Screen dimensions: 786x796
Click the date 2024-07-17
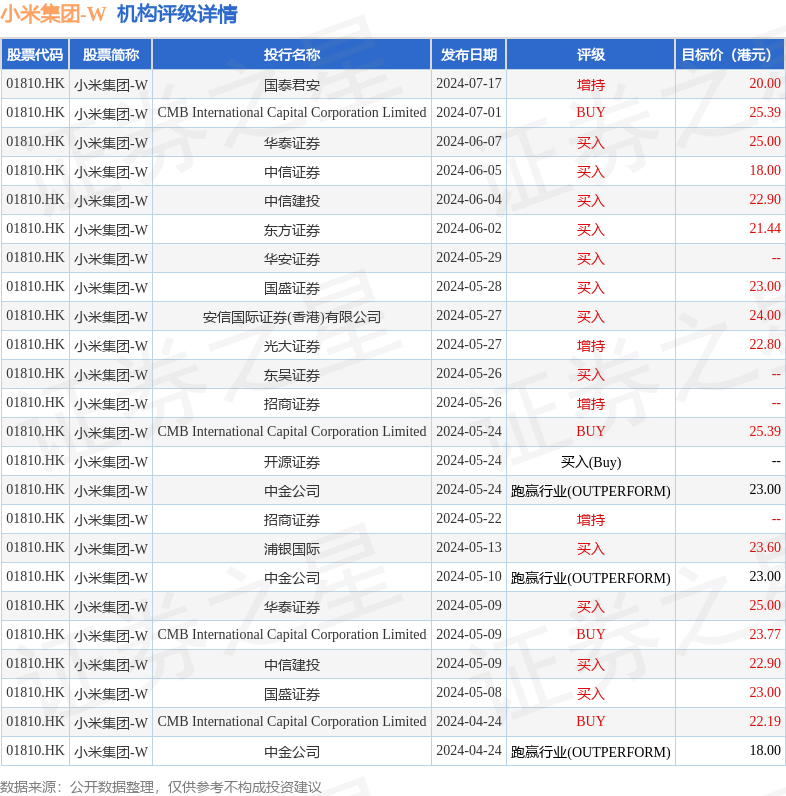pyautogui.click(x=469, y=83)
